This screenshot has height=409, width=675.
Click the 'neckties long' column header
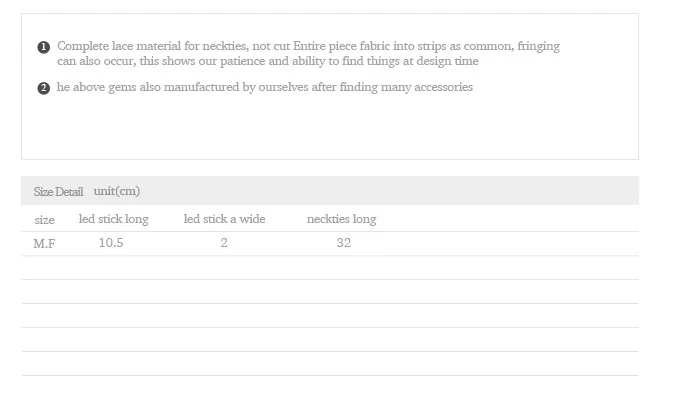coord(341,219)
